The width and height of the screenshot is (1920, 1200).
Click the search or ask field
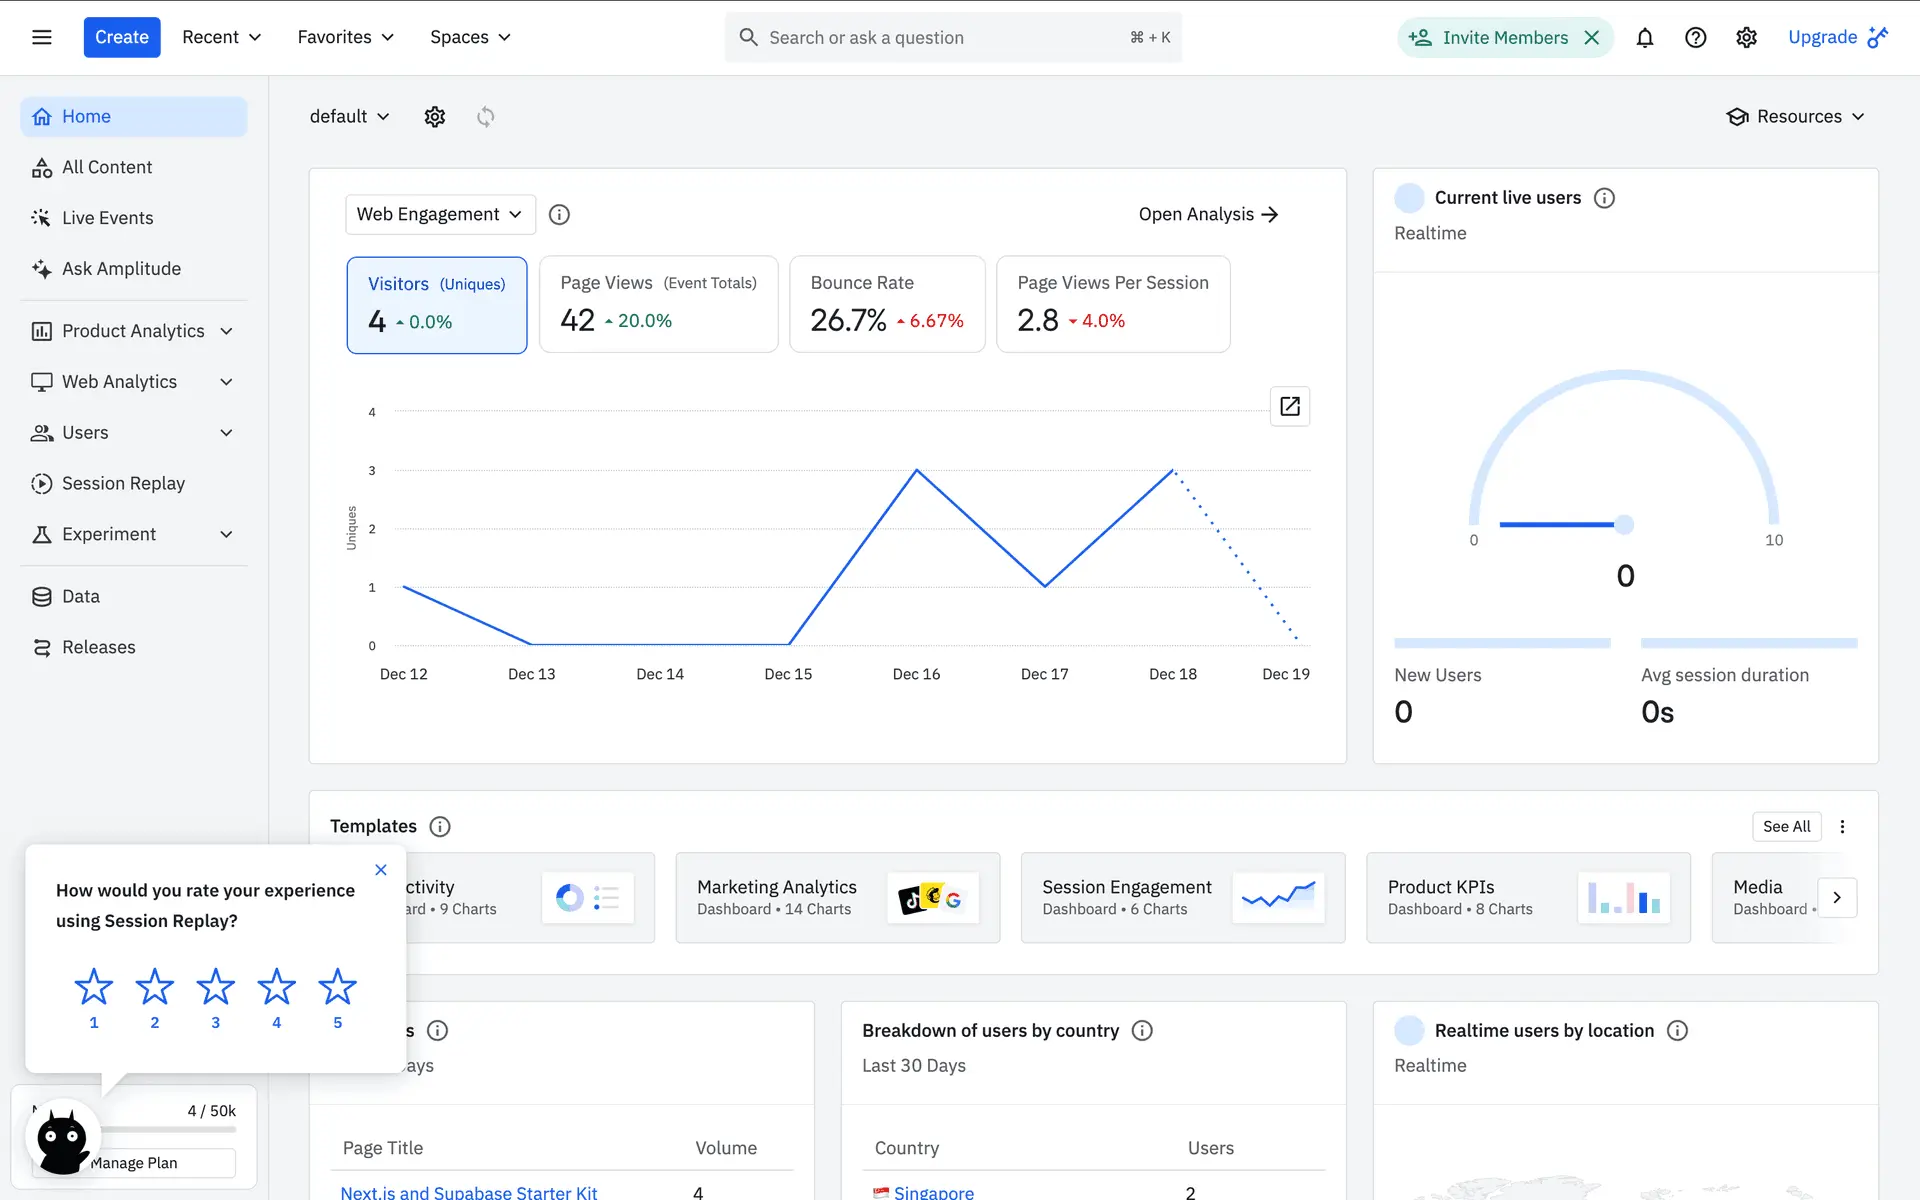point(940,38)
